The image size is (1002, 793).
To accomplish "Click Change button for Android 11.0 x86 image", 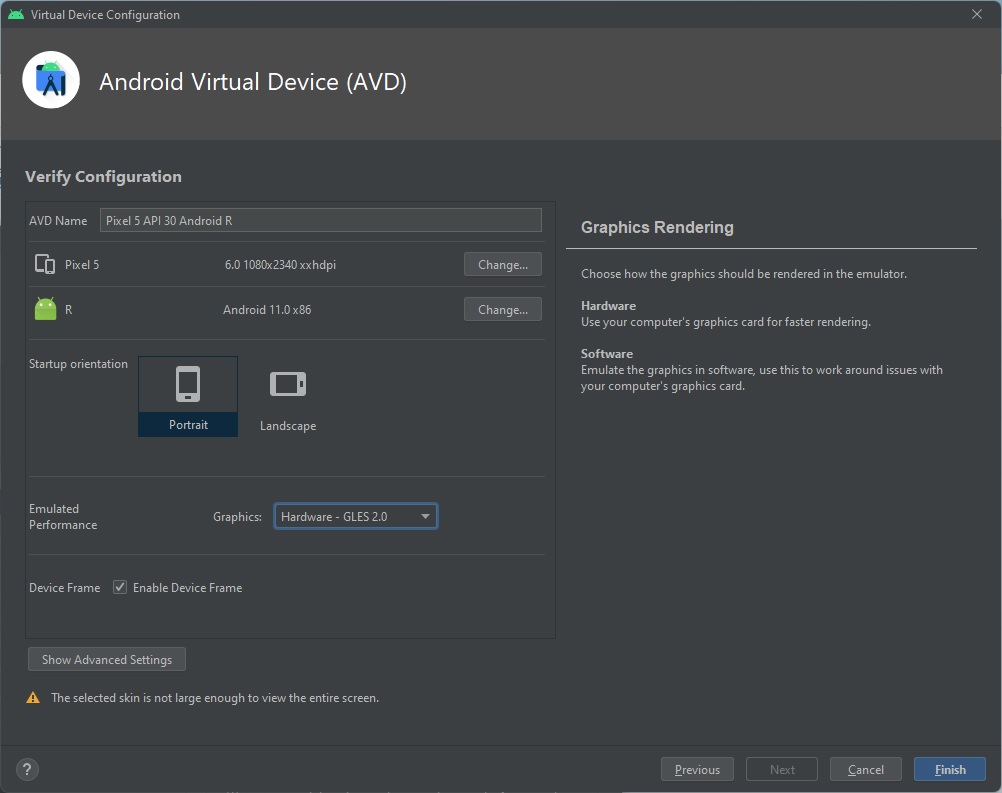I will tap(503, 309).
